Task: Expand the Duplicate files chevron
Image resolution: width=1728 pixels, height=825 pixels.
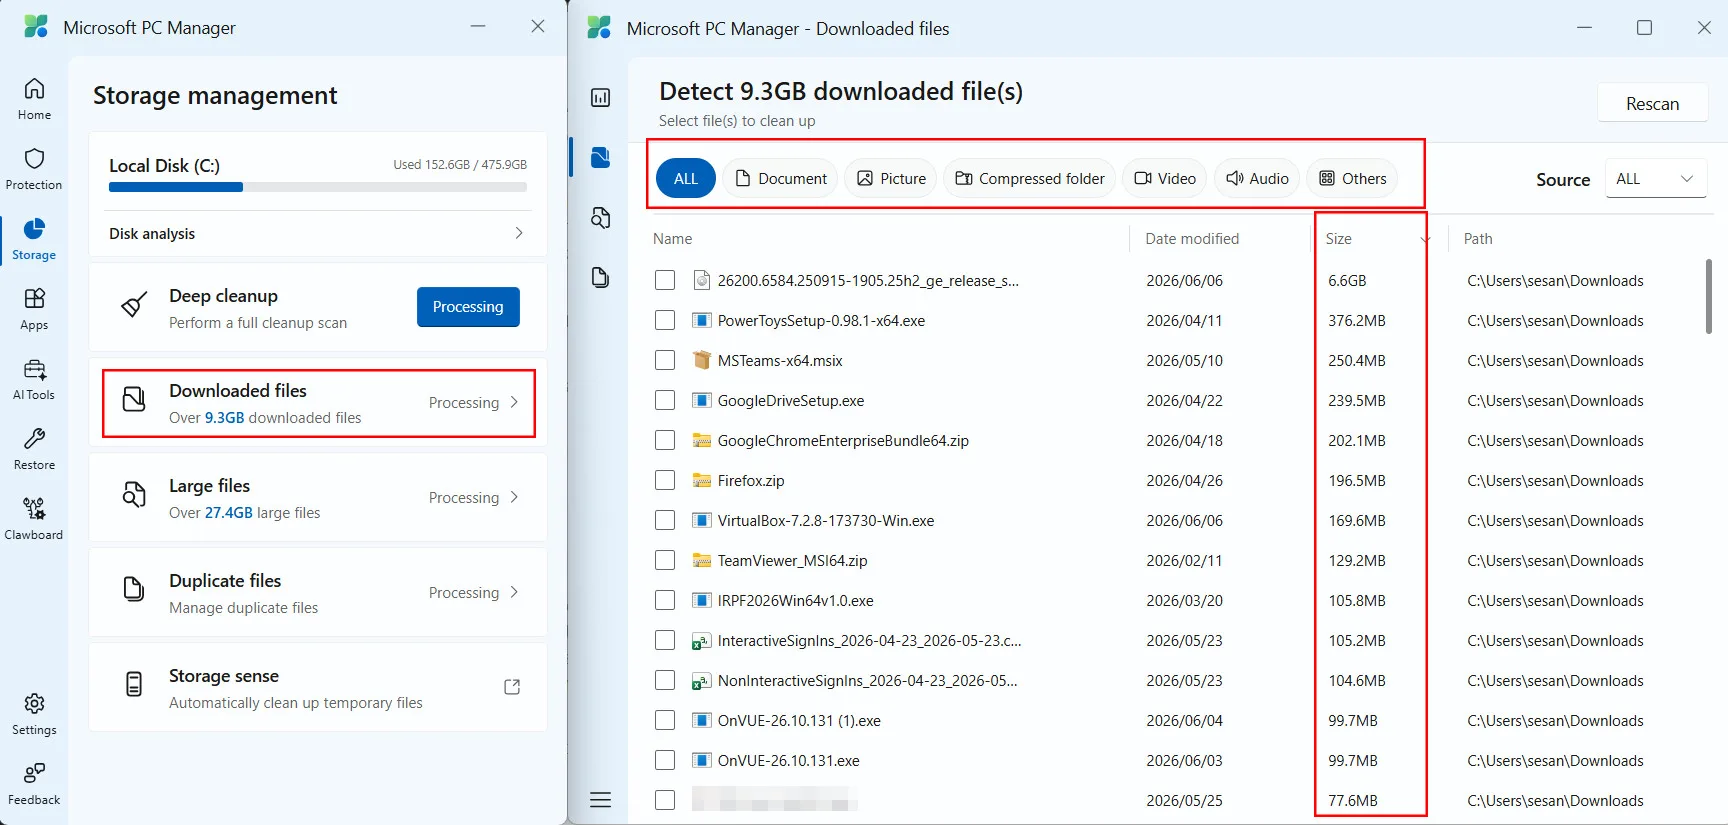Action: point(514,592)
